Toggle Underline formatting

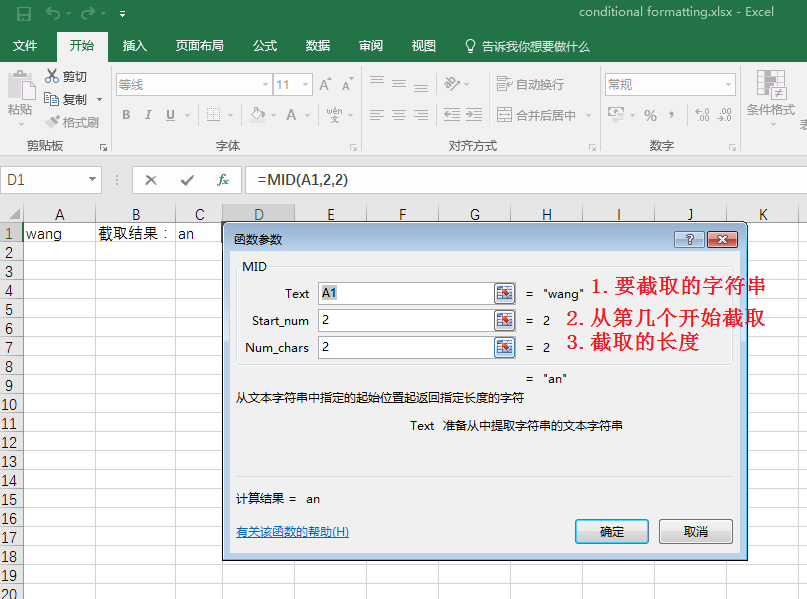pyautogui.click(x=170, y=115)
